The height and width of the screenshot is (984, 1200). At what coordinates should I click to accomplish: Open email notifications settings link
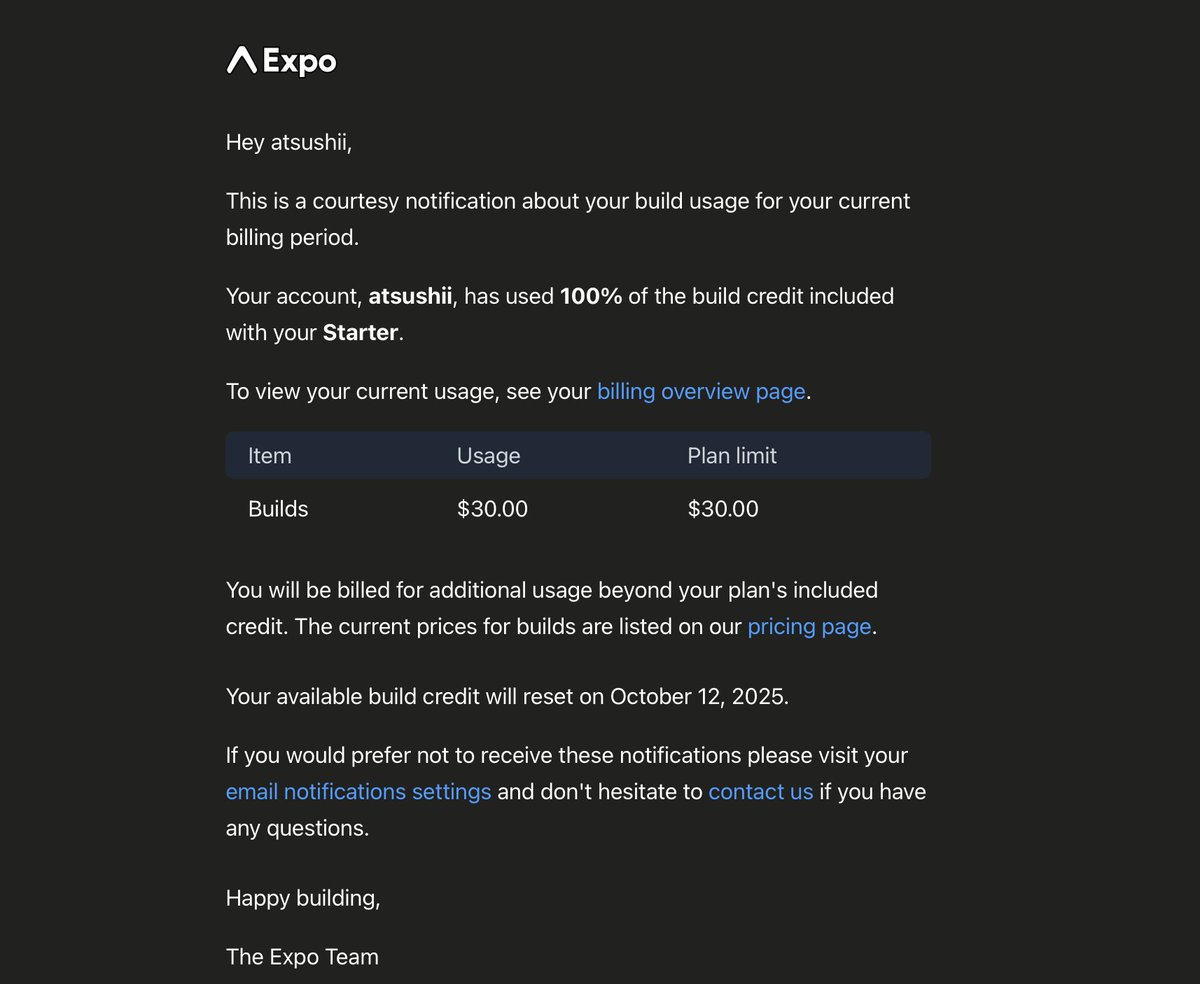(359, 791)
